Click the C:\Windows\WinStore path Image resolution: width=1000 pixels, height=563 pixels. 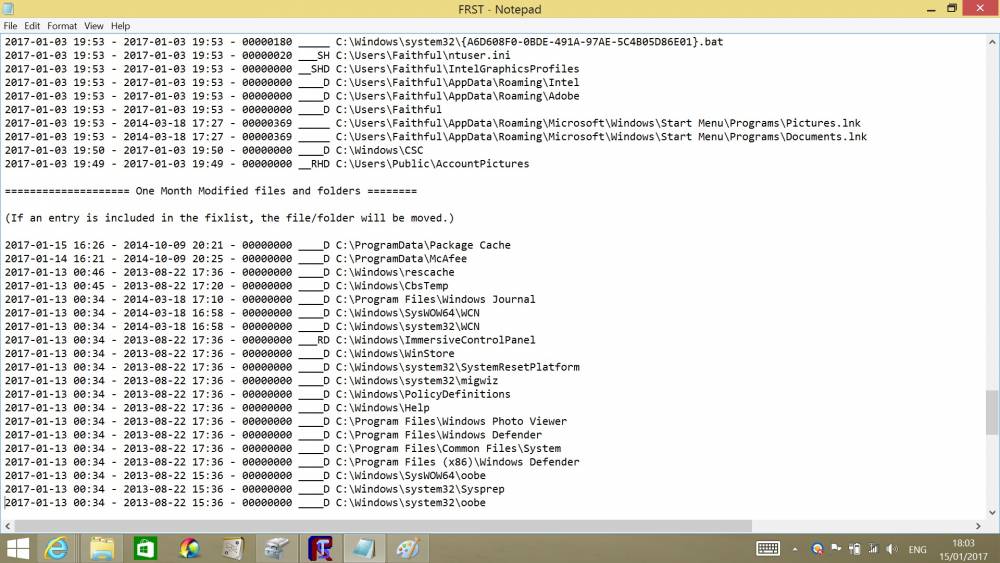(395, 353)
